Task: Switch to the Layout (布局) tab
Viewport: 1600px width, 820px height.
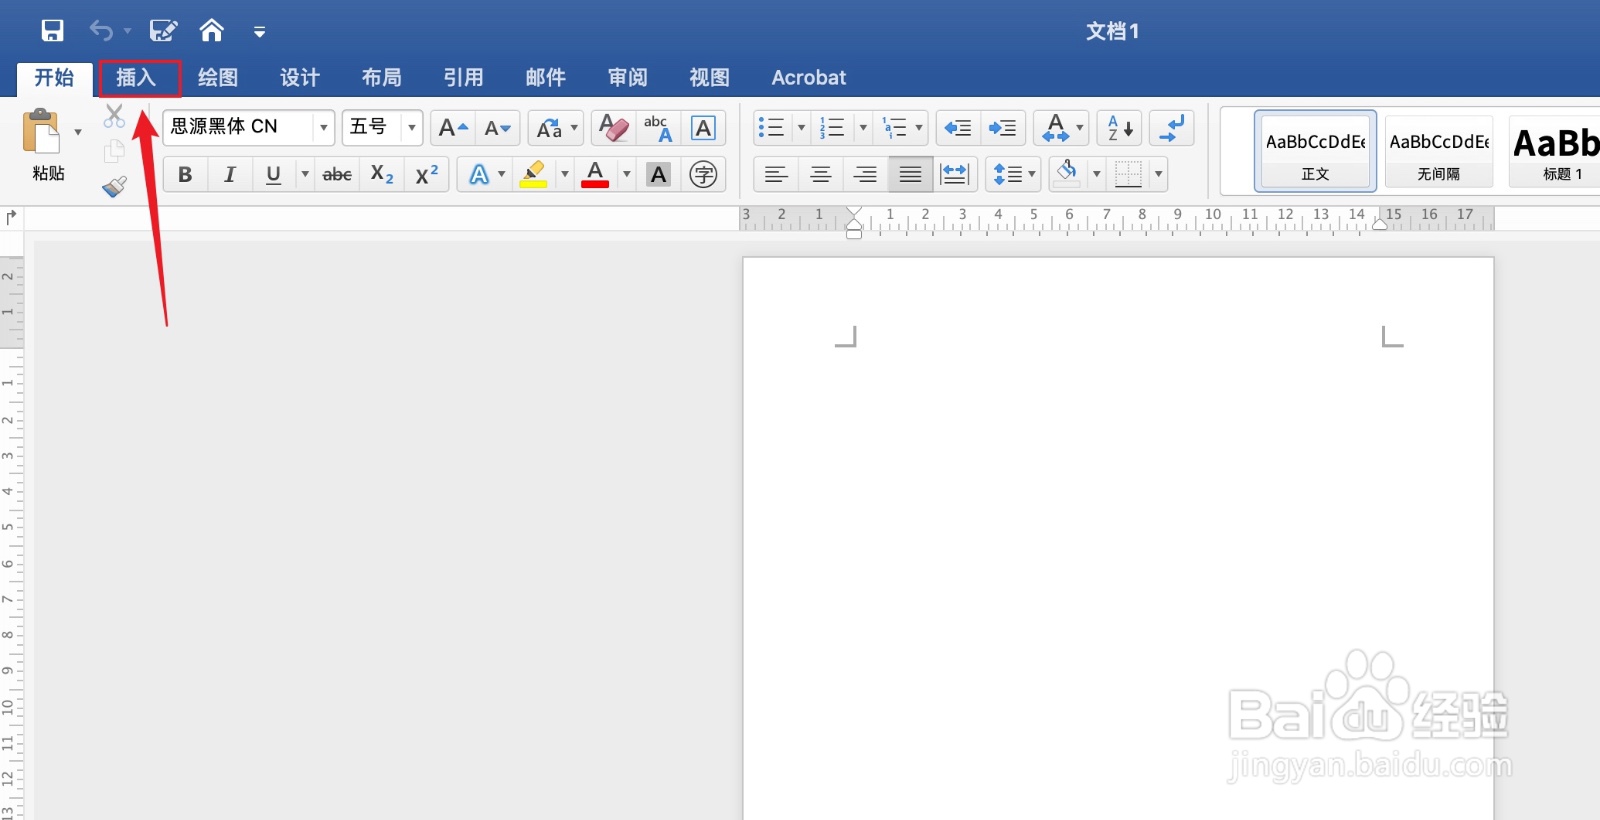Action: point(381,78)
